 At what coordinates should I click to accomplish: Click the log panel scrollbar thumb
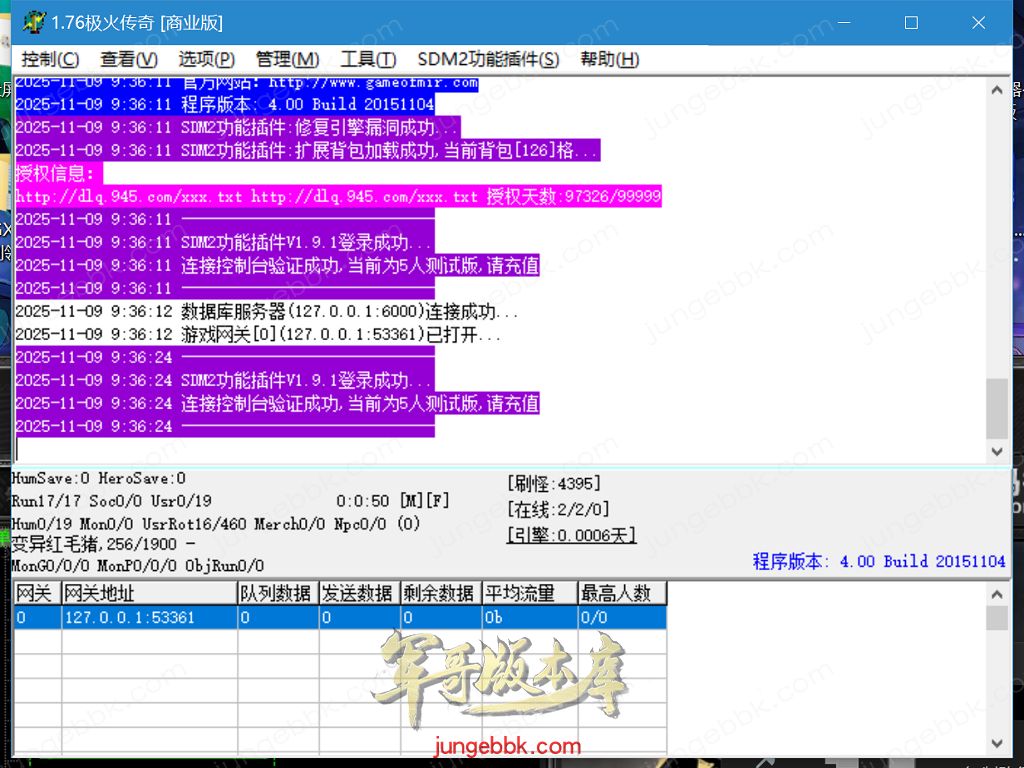(997, 408)
